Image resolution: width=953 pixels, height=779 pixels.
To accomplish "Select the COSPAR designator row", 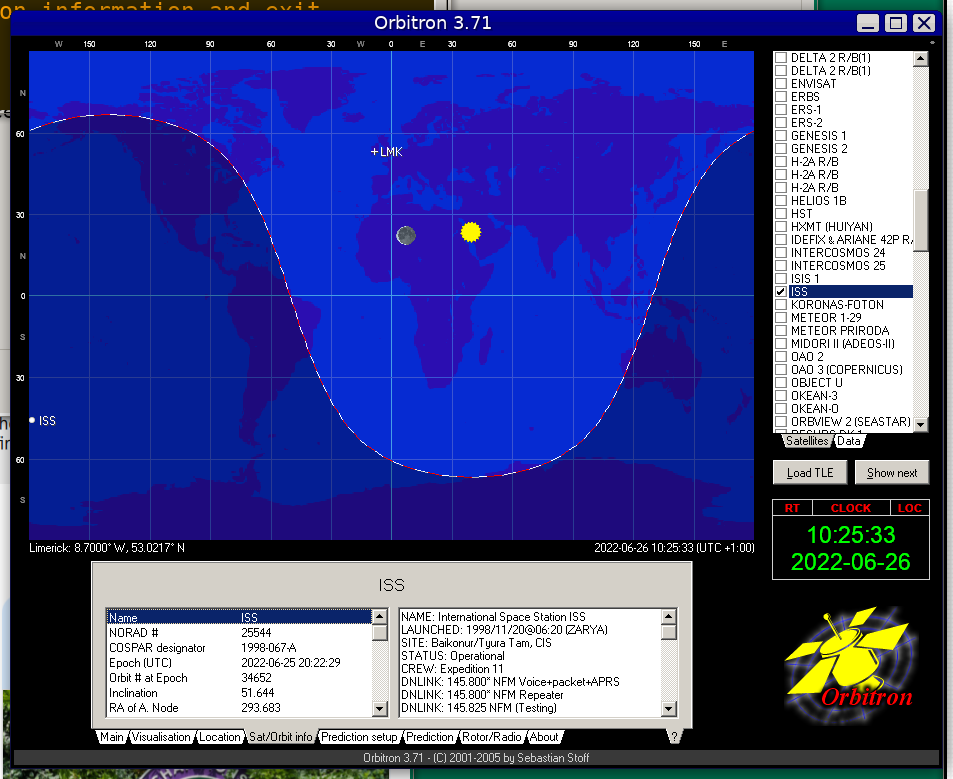I will (x=239, y=648).
